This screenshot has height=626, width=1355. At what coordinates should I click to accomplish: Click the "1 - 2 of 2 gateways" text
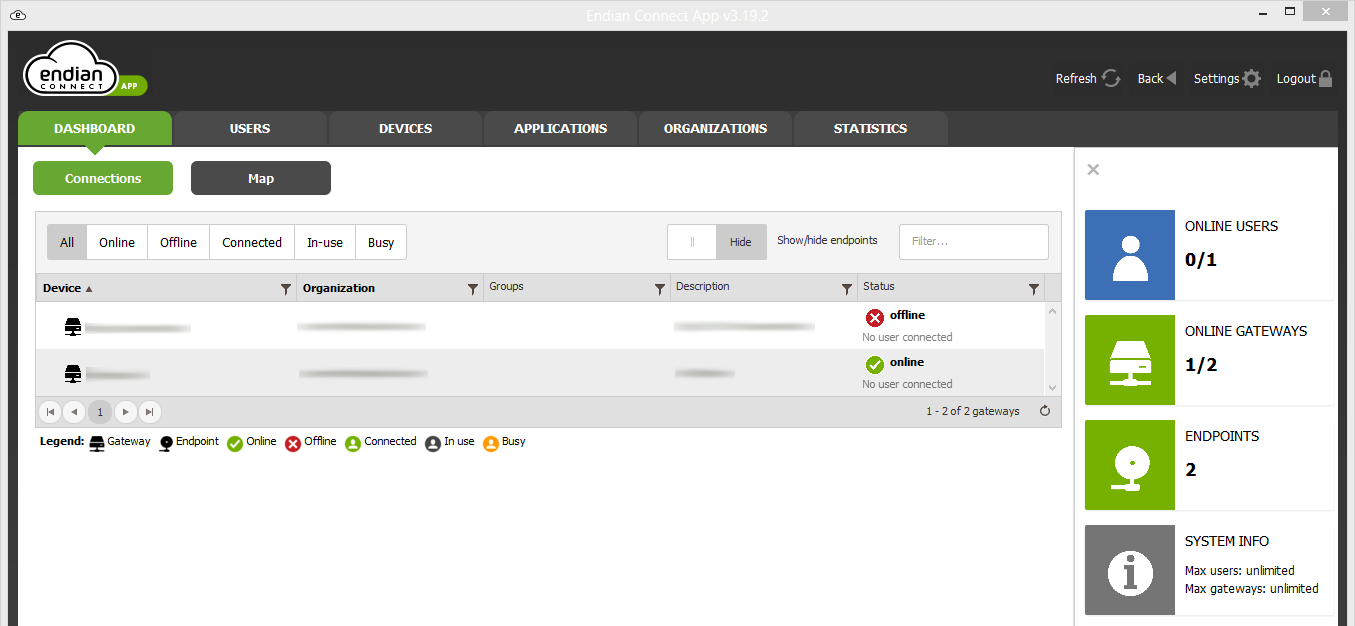973,411
